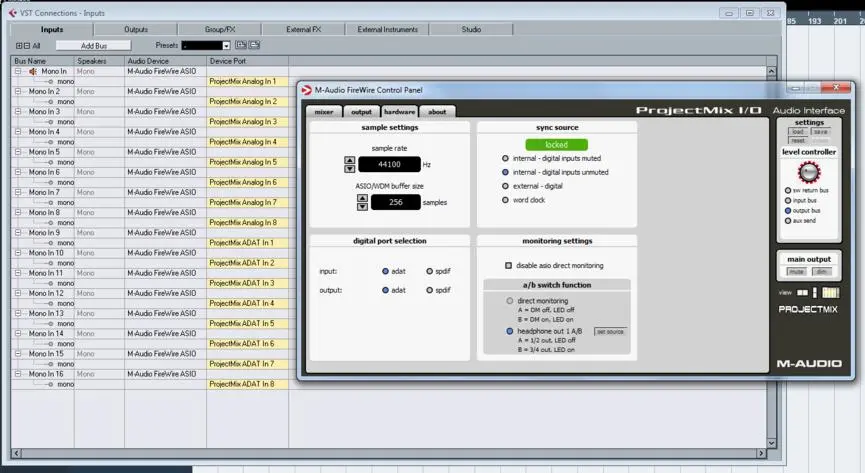Image resolution: width=865 pixels, height=473 pixels.
Task: Increase ASIO/WDM buffer size with the up arrow
Action: (362, 198)
